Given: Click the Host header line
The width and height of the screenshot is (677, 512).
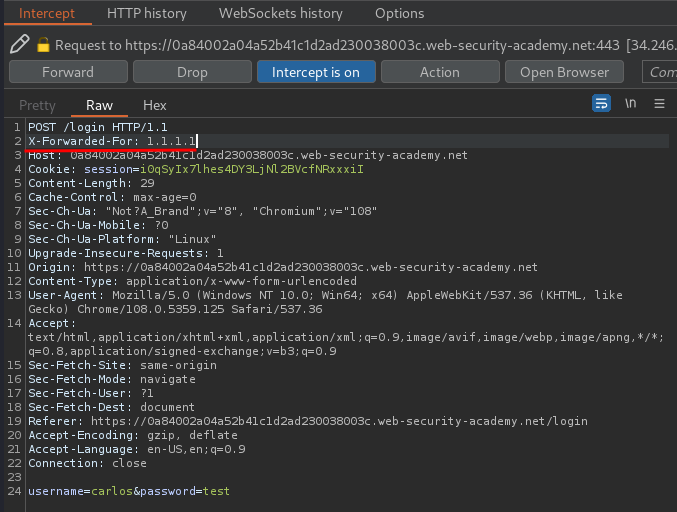Looking at the screenshot, I should [248, 155].
